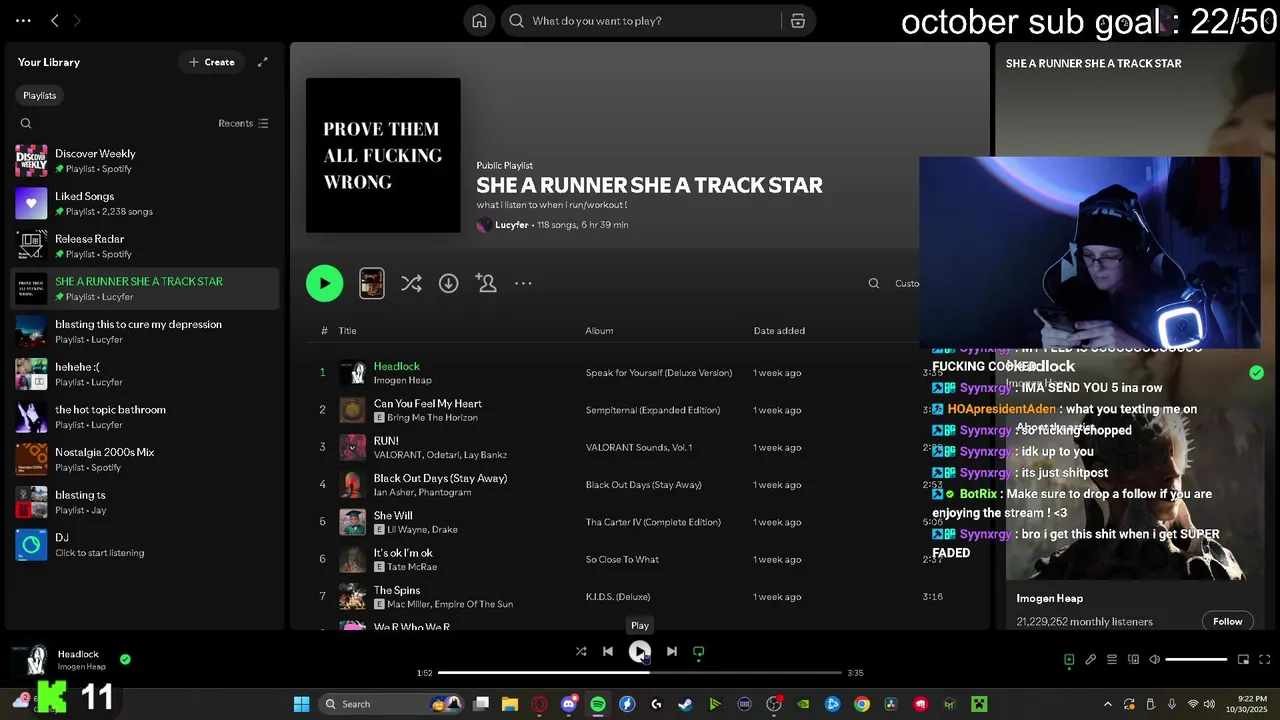Go back with the left arrow
The height and width of the screenshot is (720, 1280).
[55, 20]
